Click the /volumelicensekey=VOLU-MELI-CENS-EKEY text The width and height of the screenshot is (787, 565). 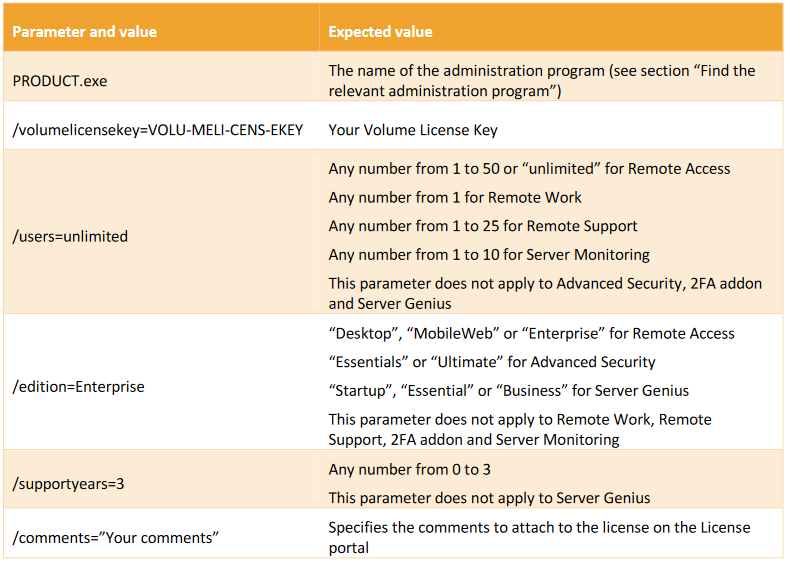[158, 130]
